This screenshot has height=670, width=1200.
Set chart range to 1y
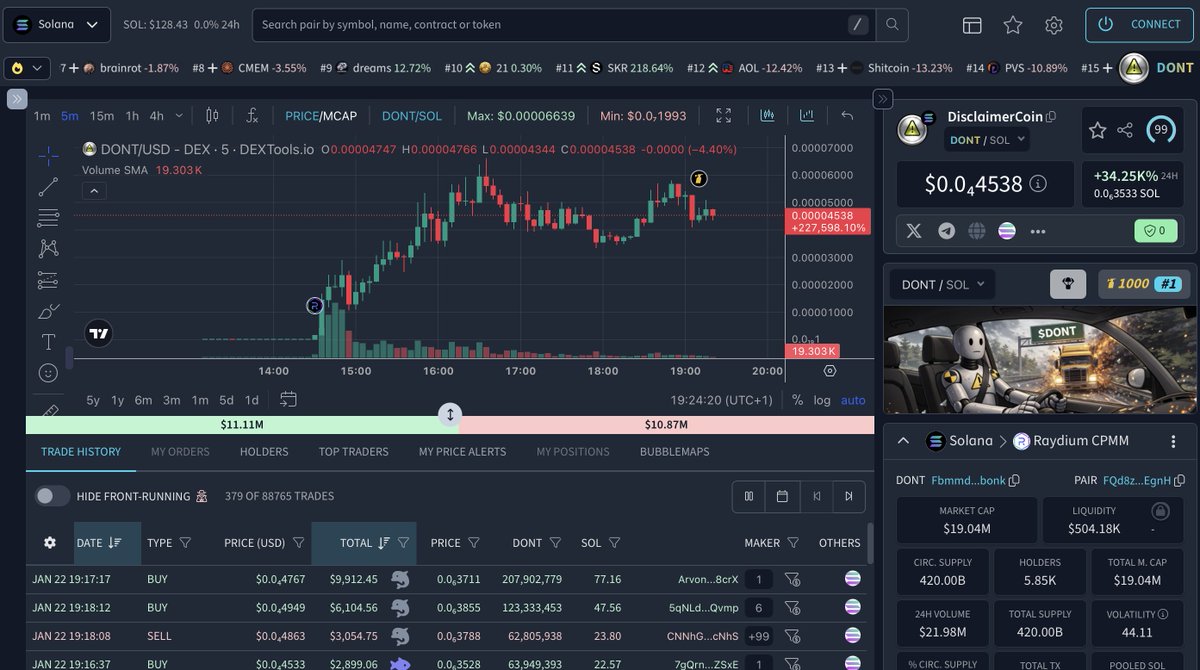pos(118,400)
